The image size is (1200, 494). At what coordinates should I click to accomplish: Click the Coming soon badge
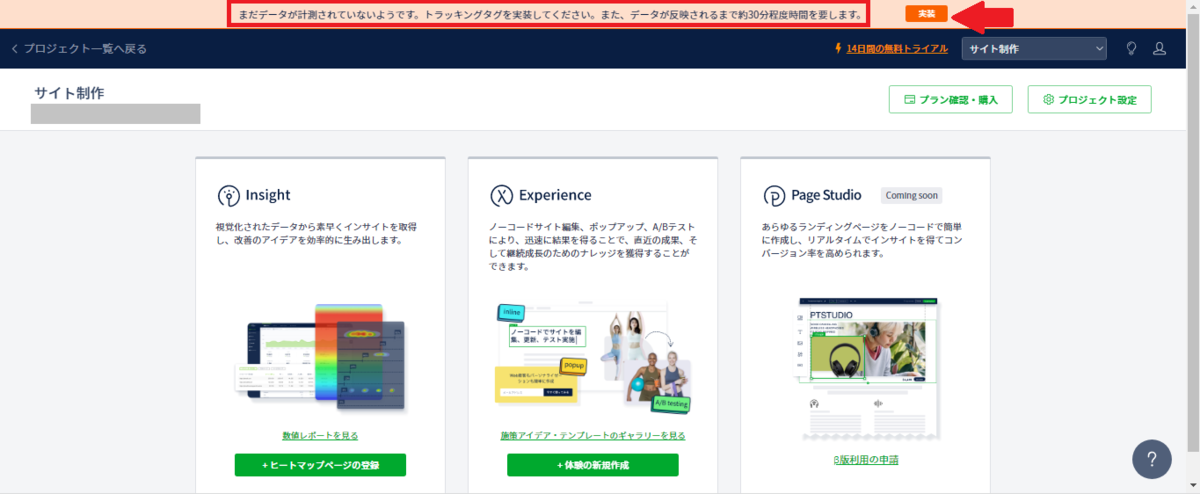tap(911, 195)
